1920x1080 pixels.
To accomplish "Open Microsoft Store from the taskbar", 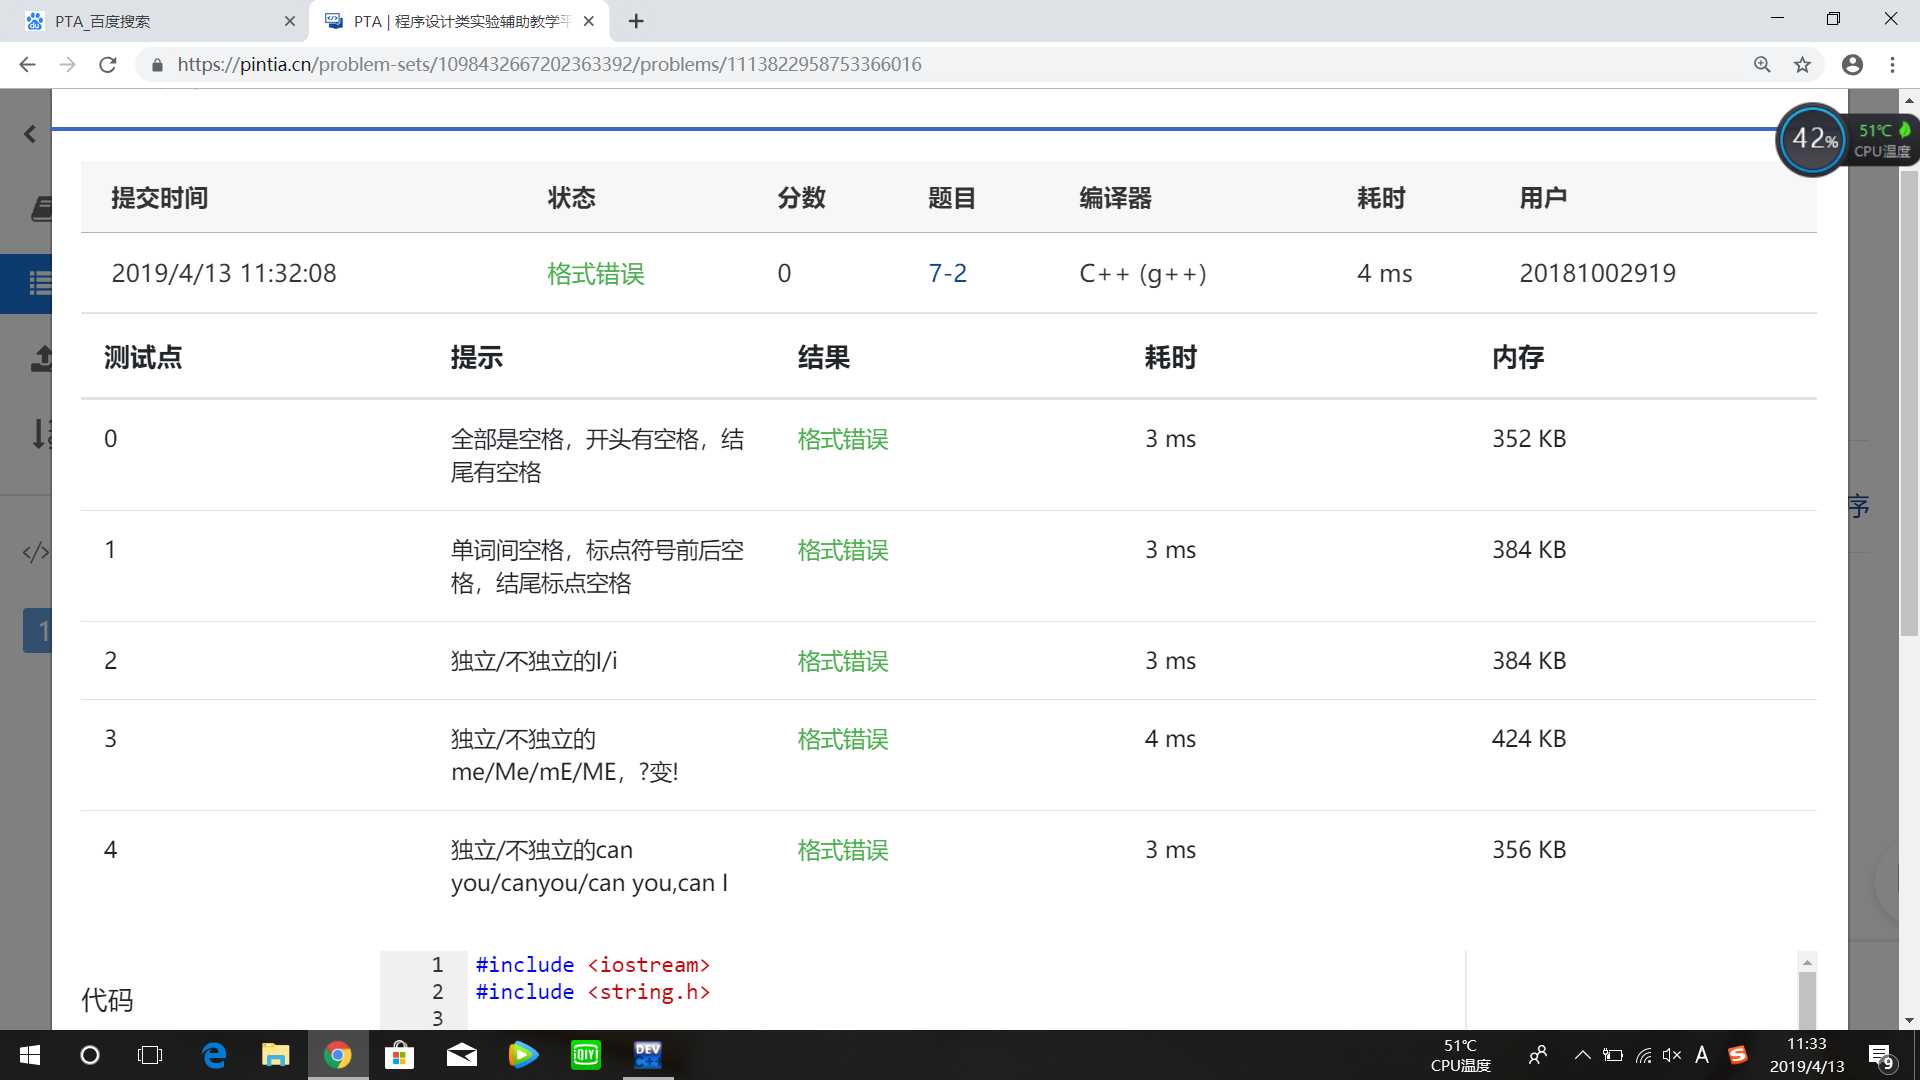I will pyautogui.click(x=399, y=1055).
